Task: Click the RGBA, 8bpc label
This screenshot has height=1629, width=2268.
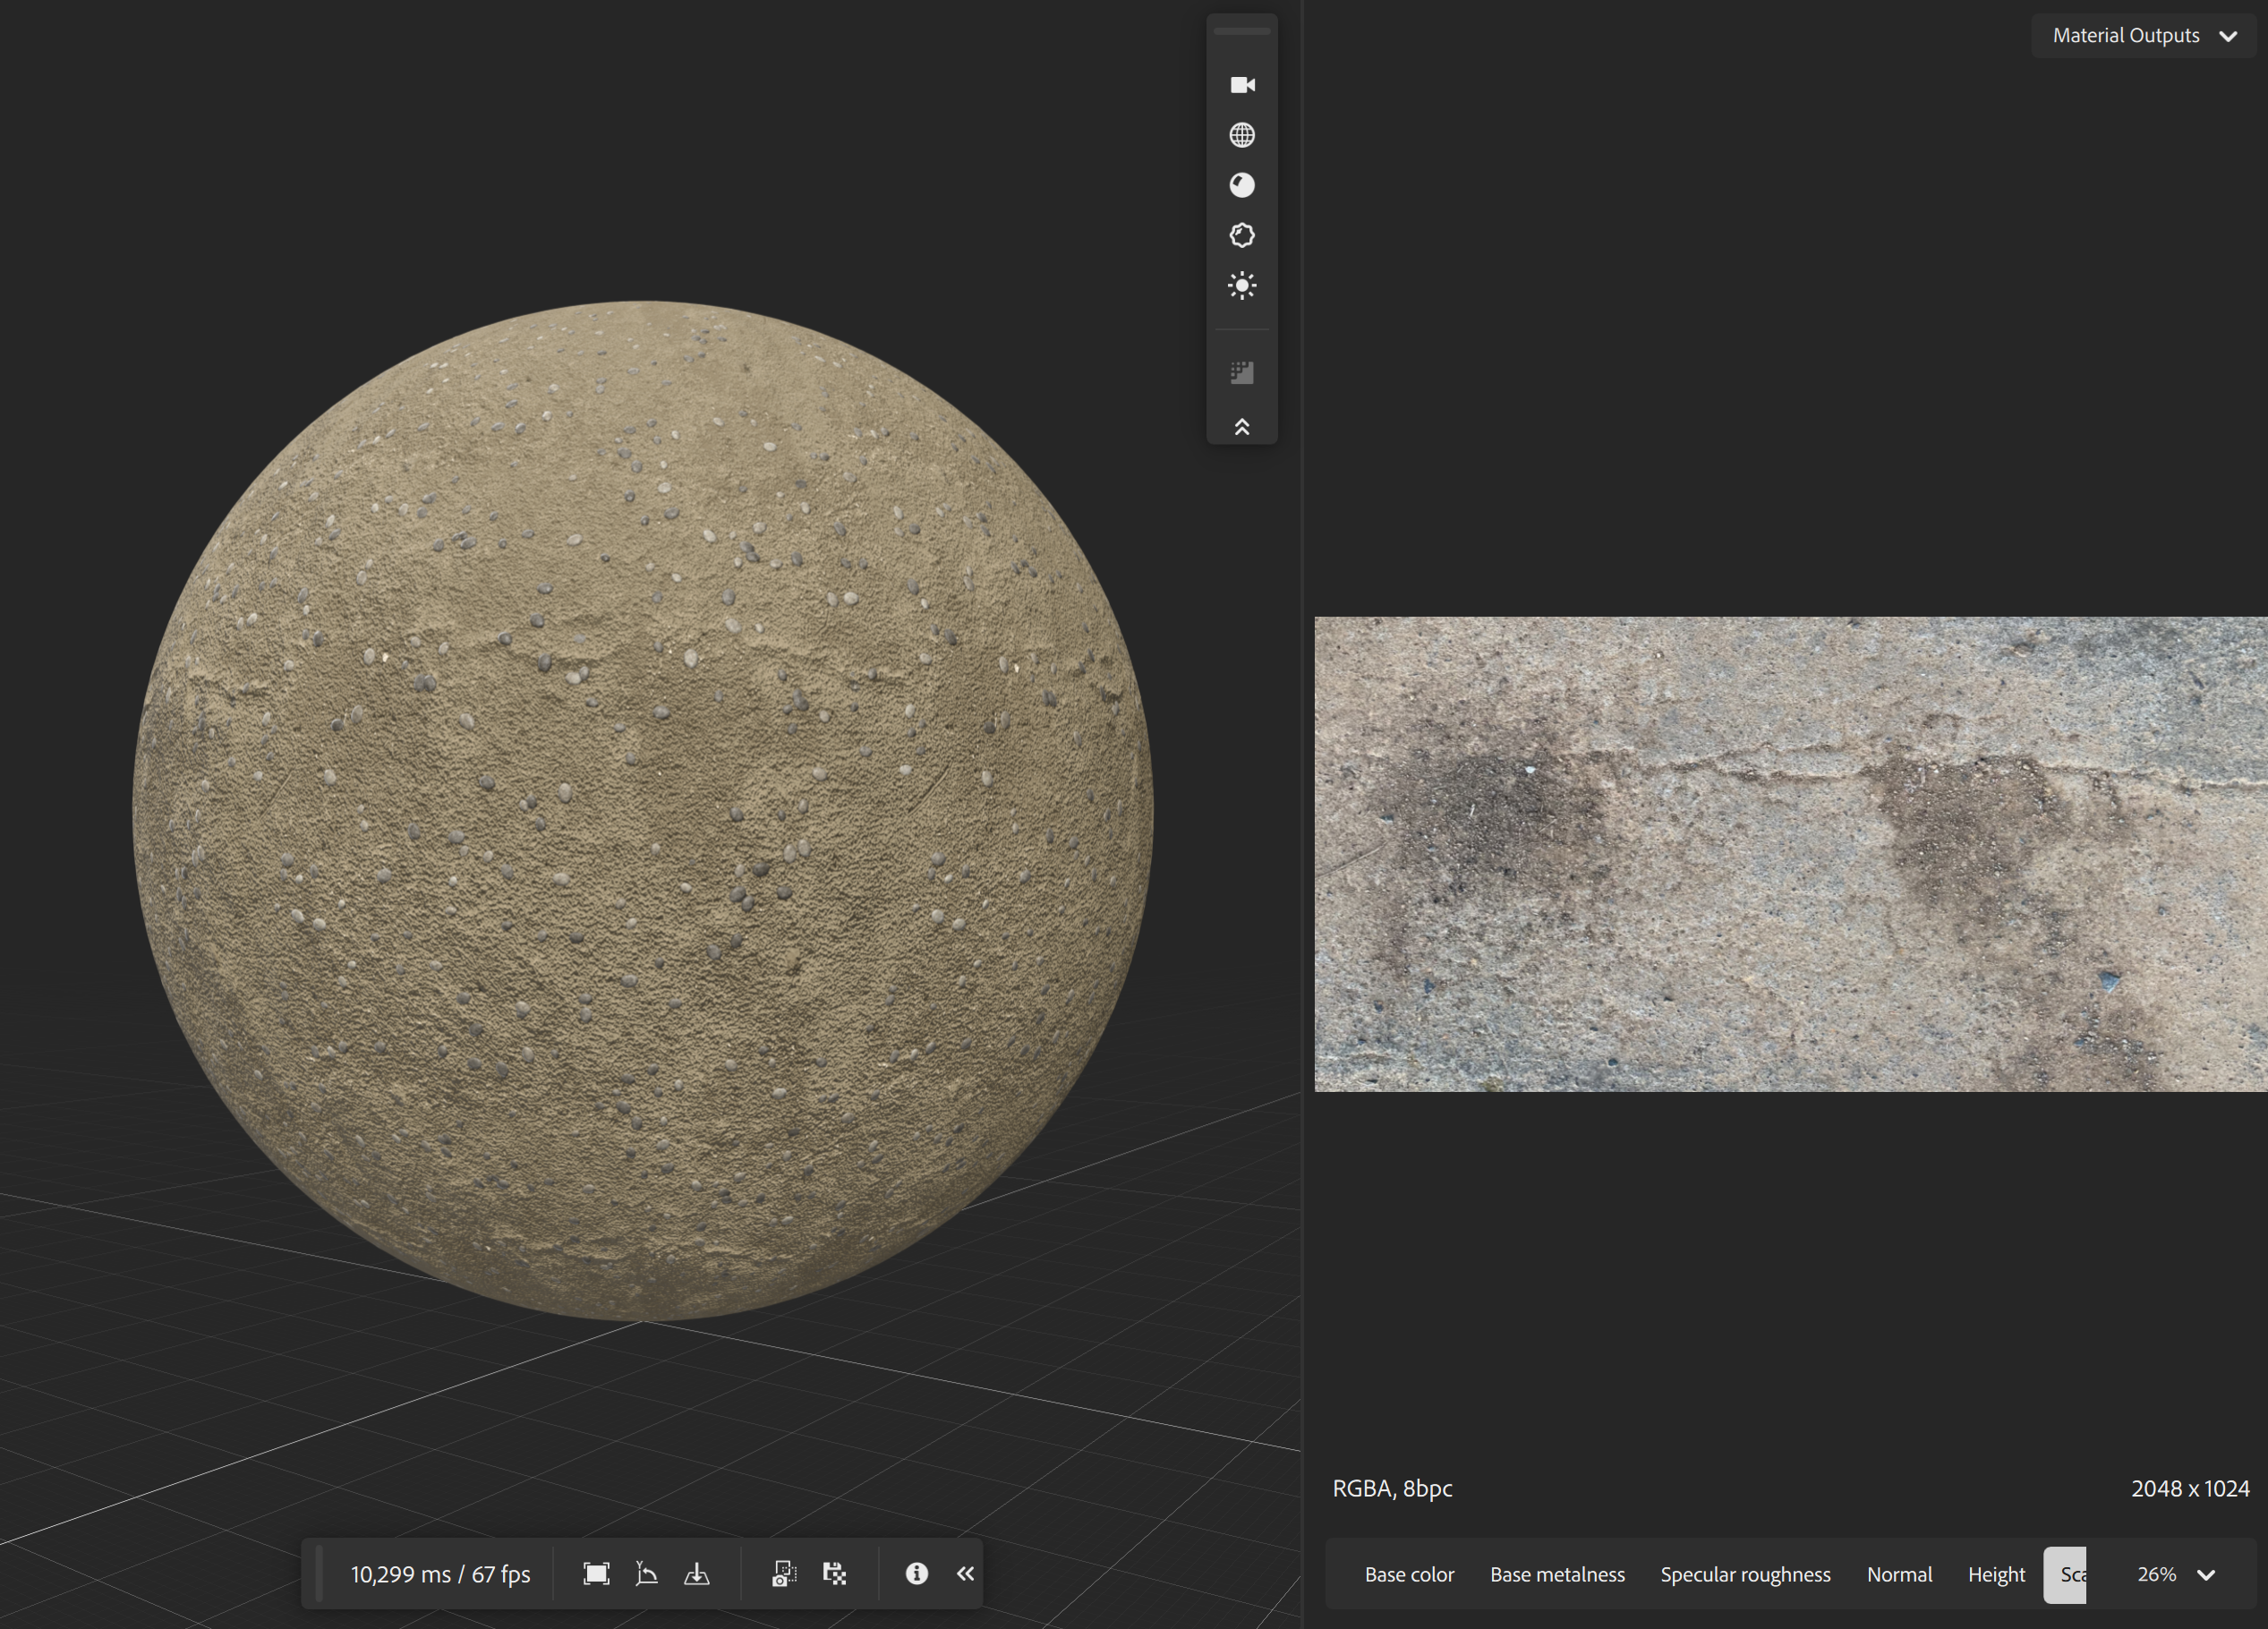Action: [x=1392, y=1489]
